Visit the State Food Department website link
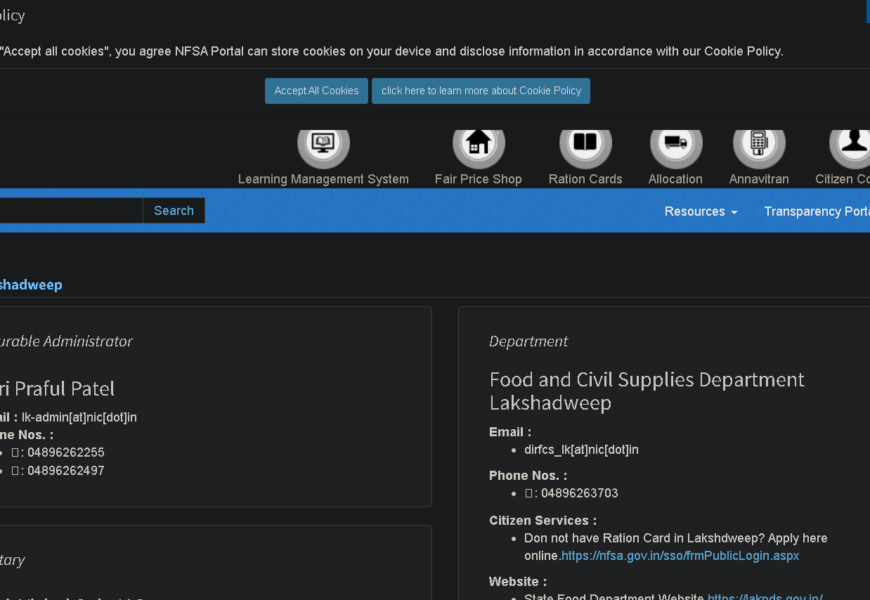Viewport: 870px width, 600px height. point(765,597)
